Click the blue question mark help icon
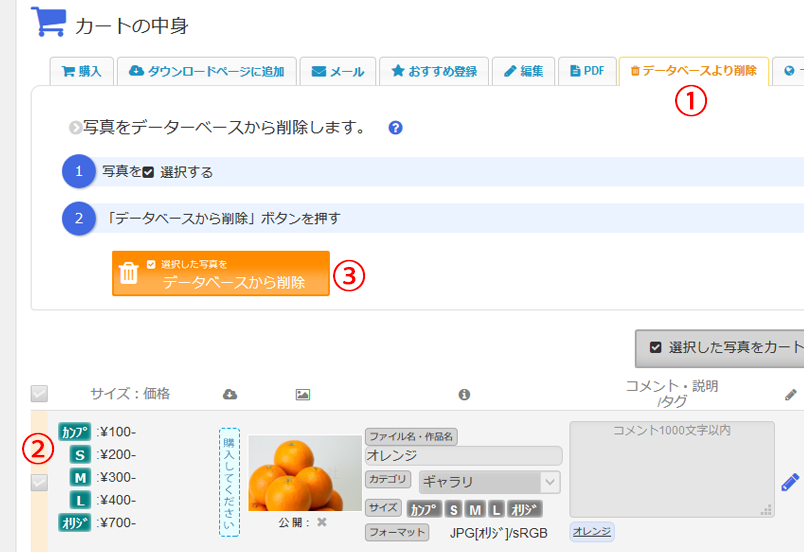Image resolution: width=804 pixels, height=552 pixels. (x=395, y=128)
